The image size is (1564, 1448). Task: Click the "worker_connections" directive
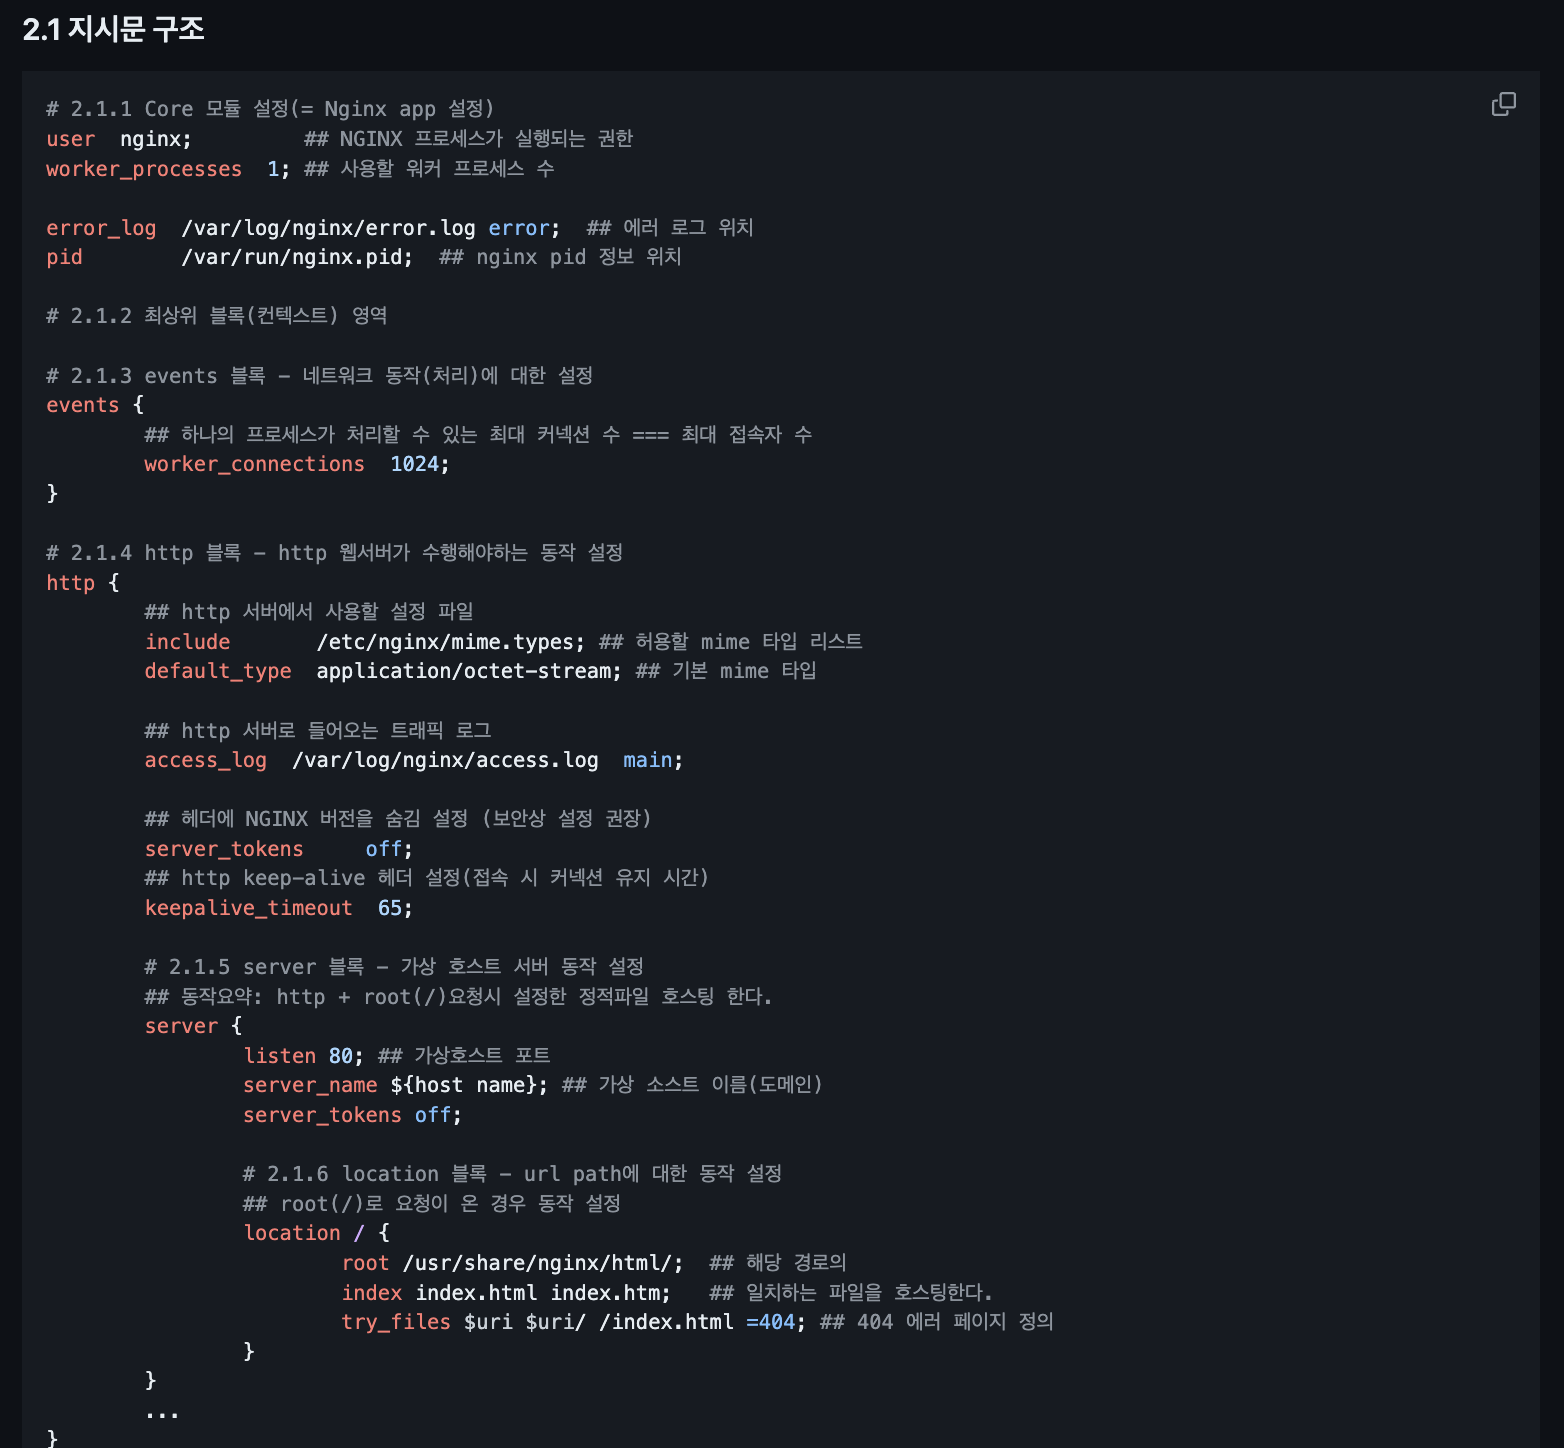tap(254, 464)
